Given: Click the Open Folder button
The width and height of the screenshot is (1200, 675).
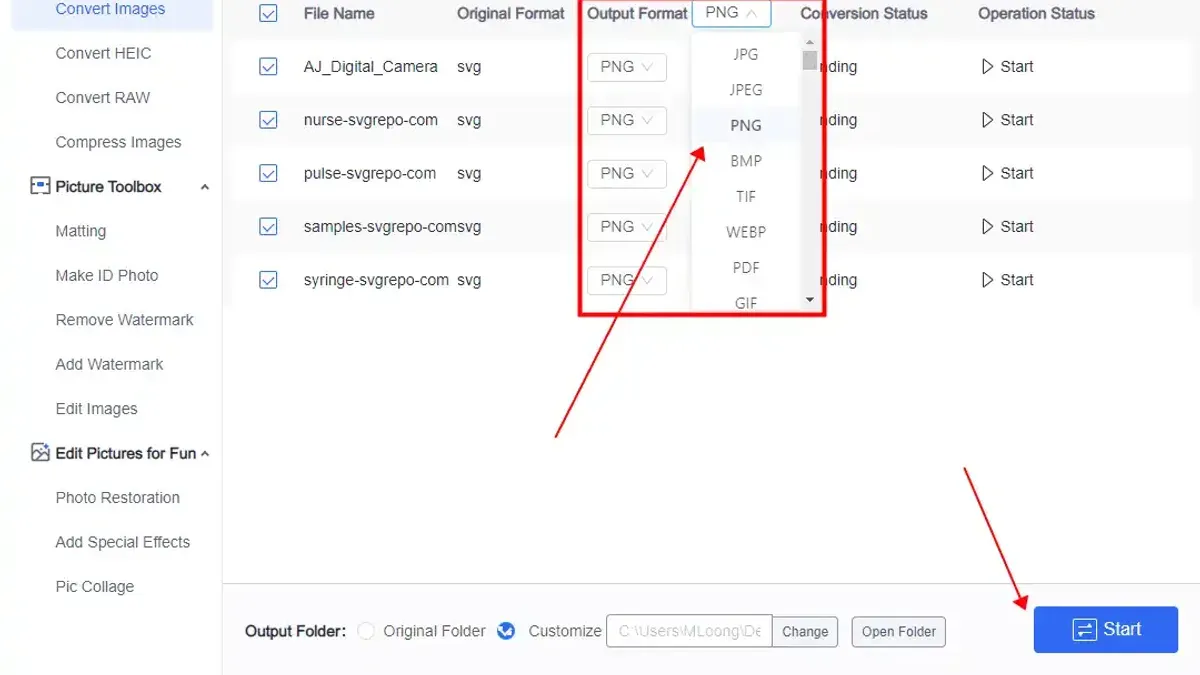Looking at the screenshot, I should (x=899, y=632).
